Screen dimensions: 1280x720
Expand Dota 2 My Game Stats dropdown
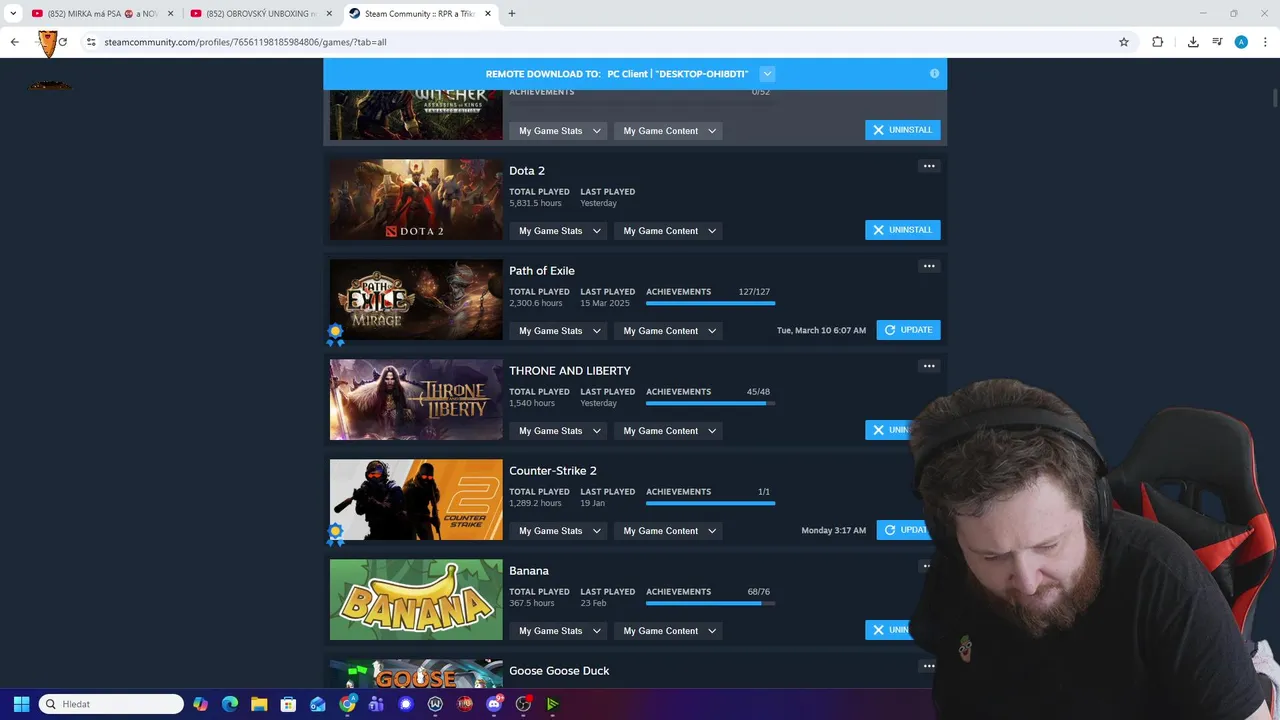(558, 231)
